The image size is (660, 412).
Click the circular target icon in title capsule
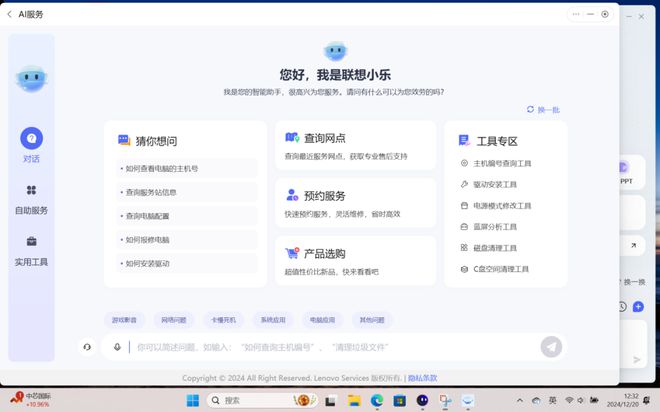click(605, 14)
